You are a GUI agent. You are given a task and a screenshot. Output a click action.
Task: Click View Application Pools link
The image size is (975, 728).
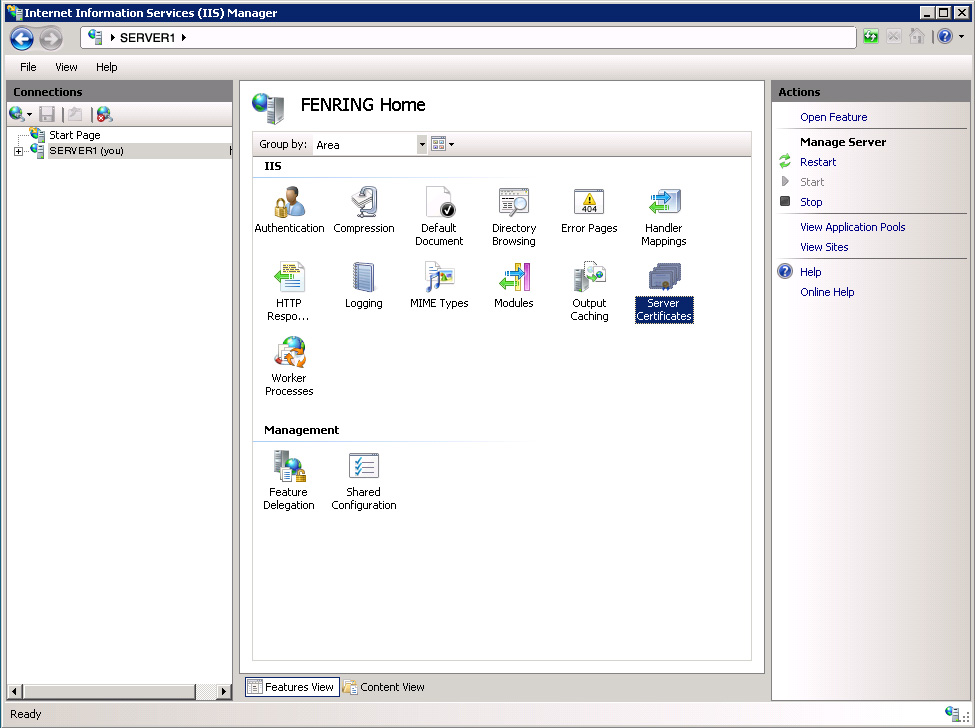[853, 227]
